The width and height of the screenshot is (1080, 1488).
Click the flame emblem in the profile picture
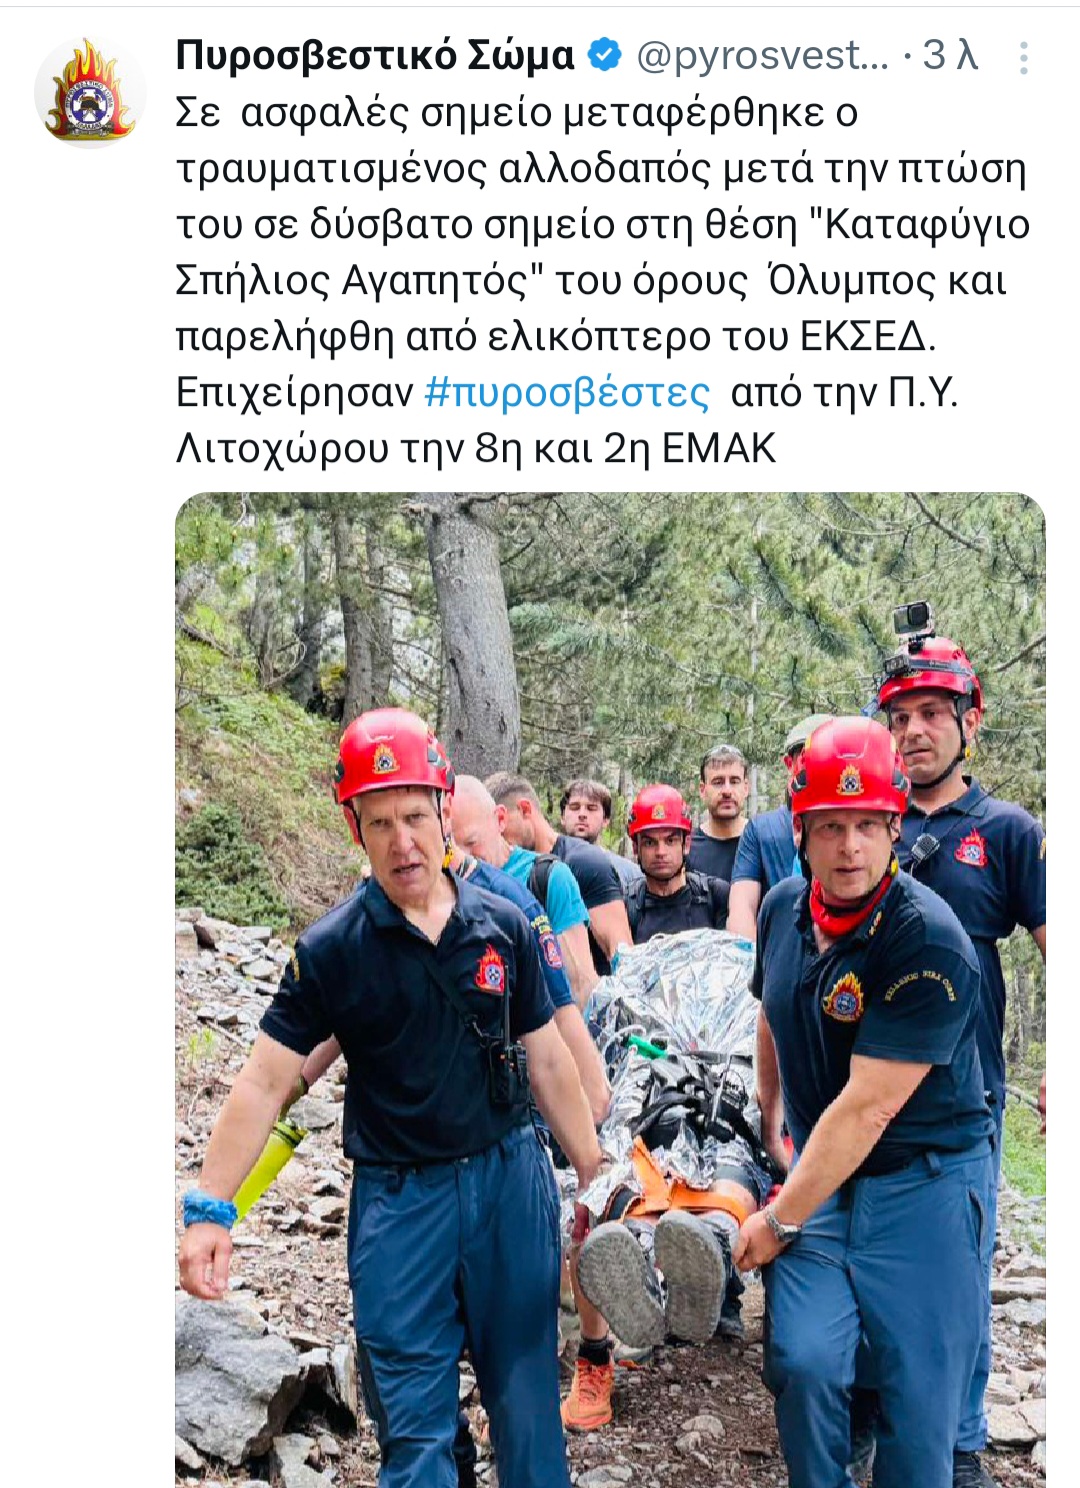click(x=90, y=90)
